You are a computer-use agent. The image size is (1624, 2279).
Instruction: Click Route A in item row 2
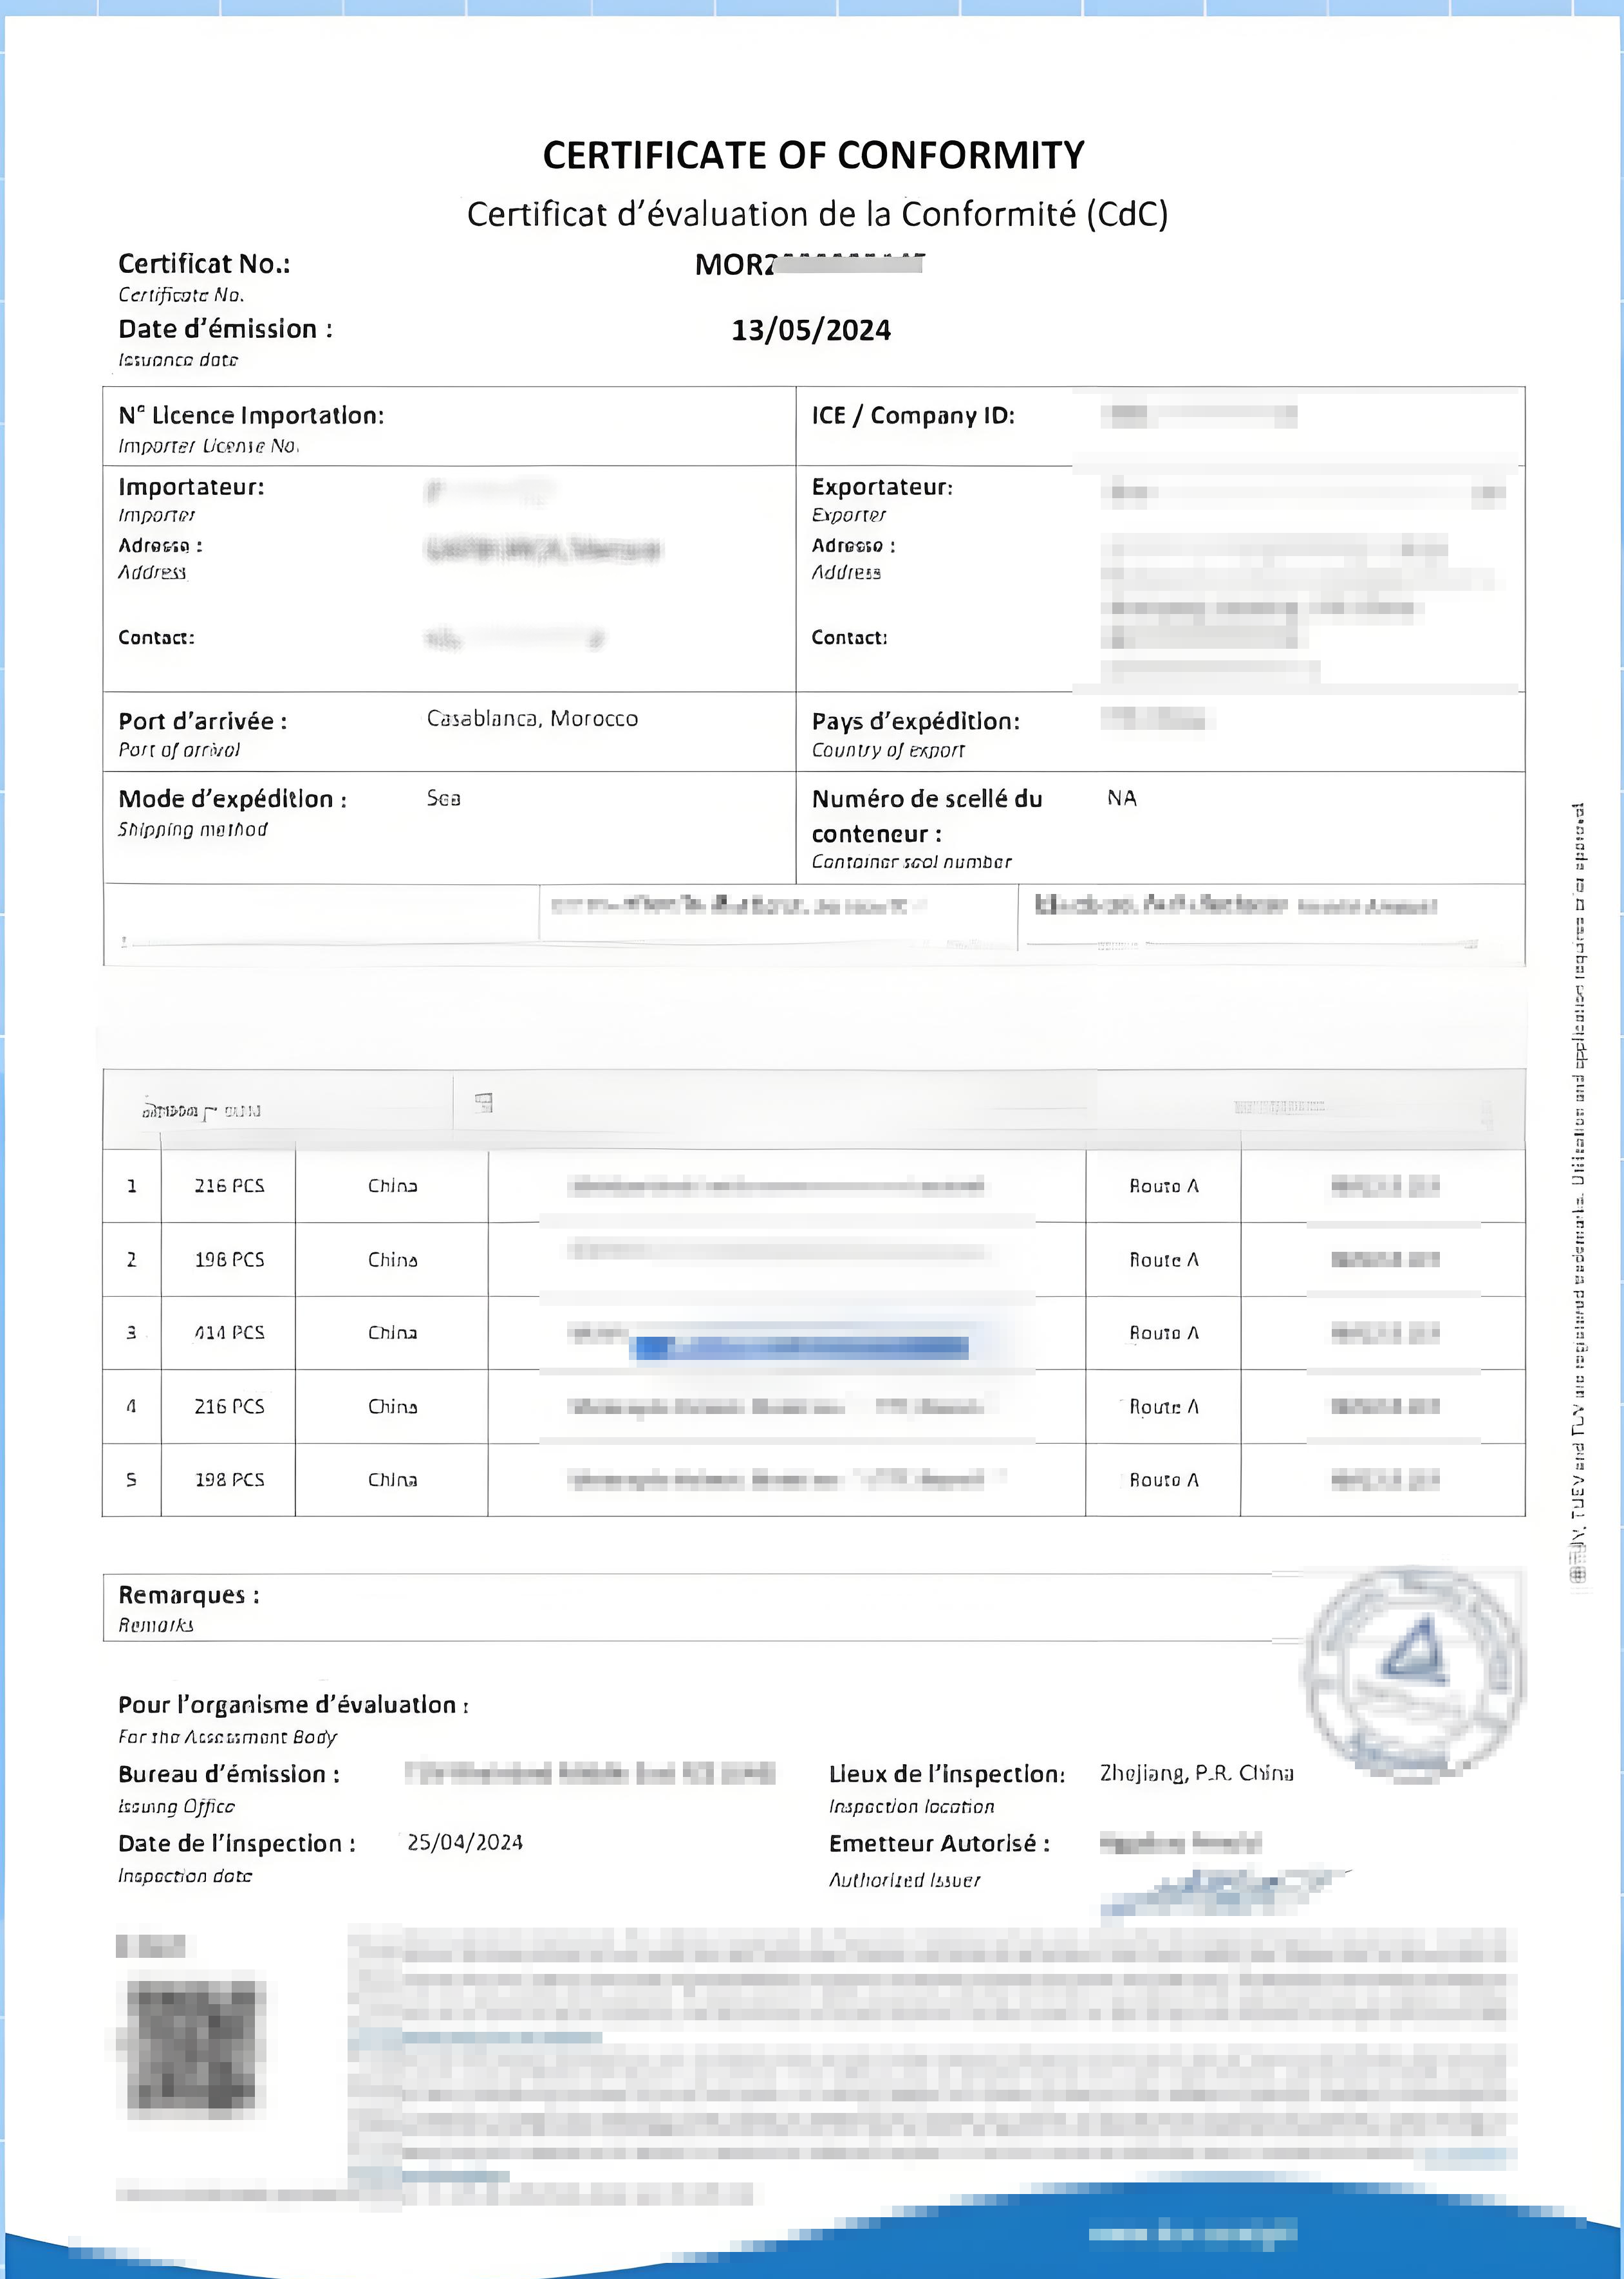[1164, 1260]
